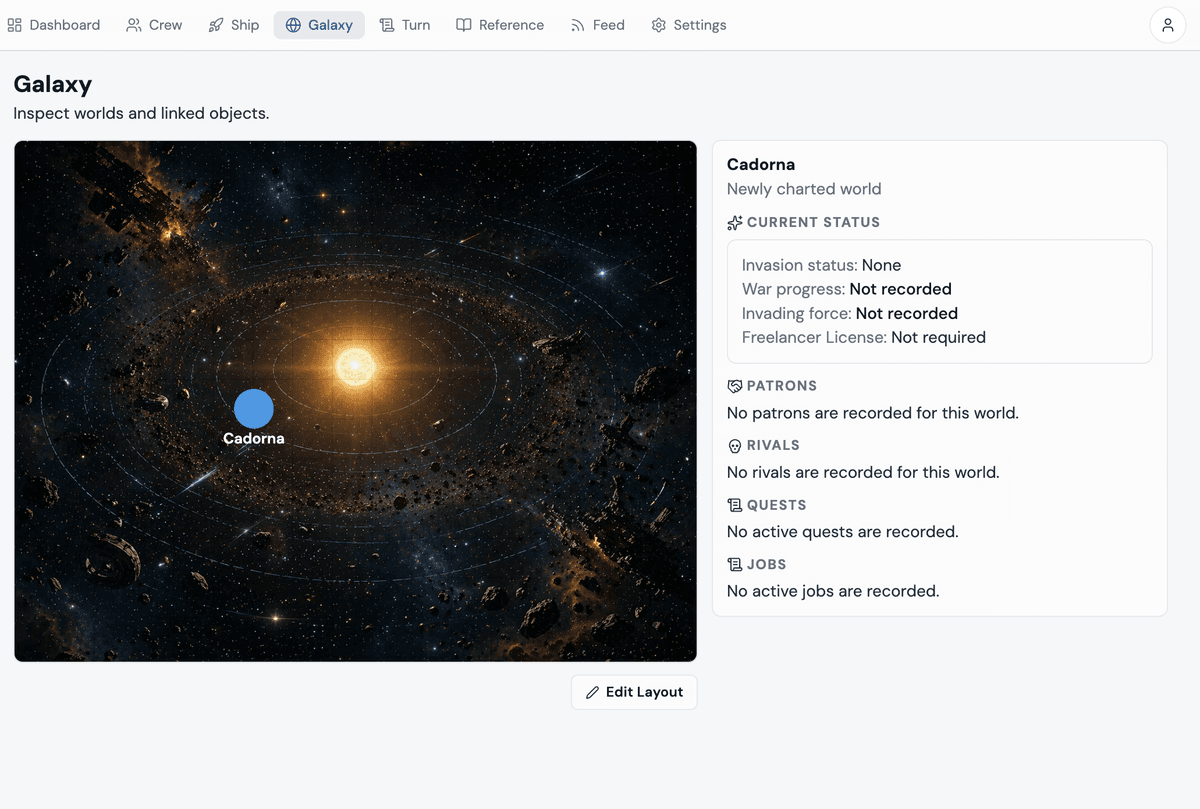Open the Settings tab

[x=688, y=25]
